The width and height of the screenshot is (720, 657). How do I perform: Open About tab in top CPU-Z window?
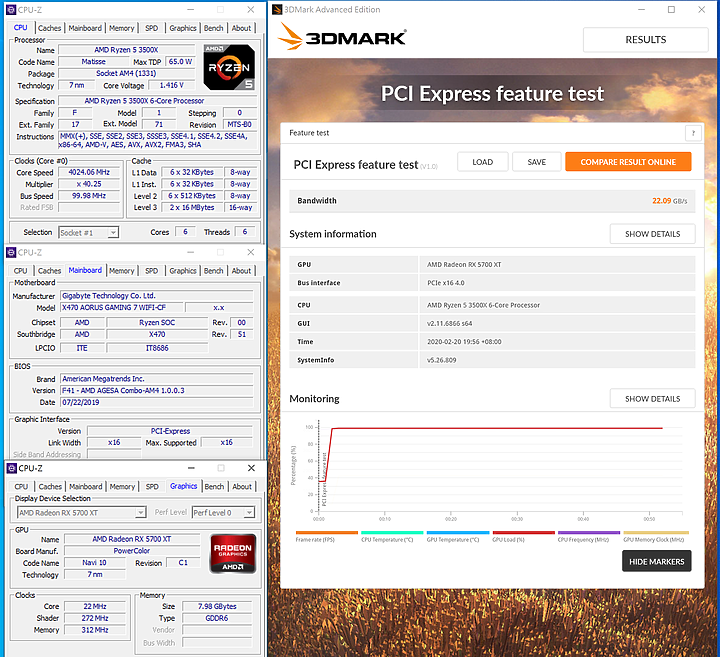(242, 28)
